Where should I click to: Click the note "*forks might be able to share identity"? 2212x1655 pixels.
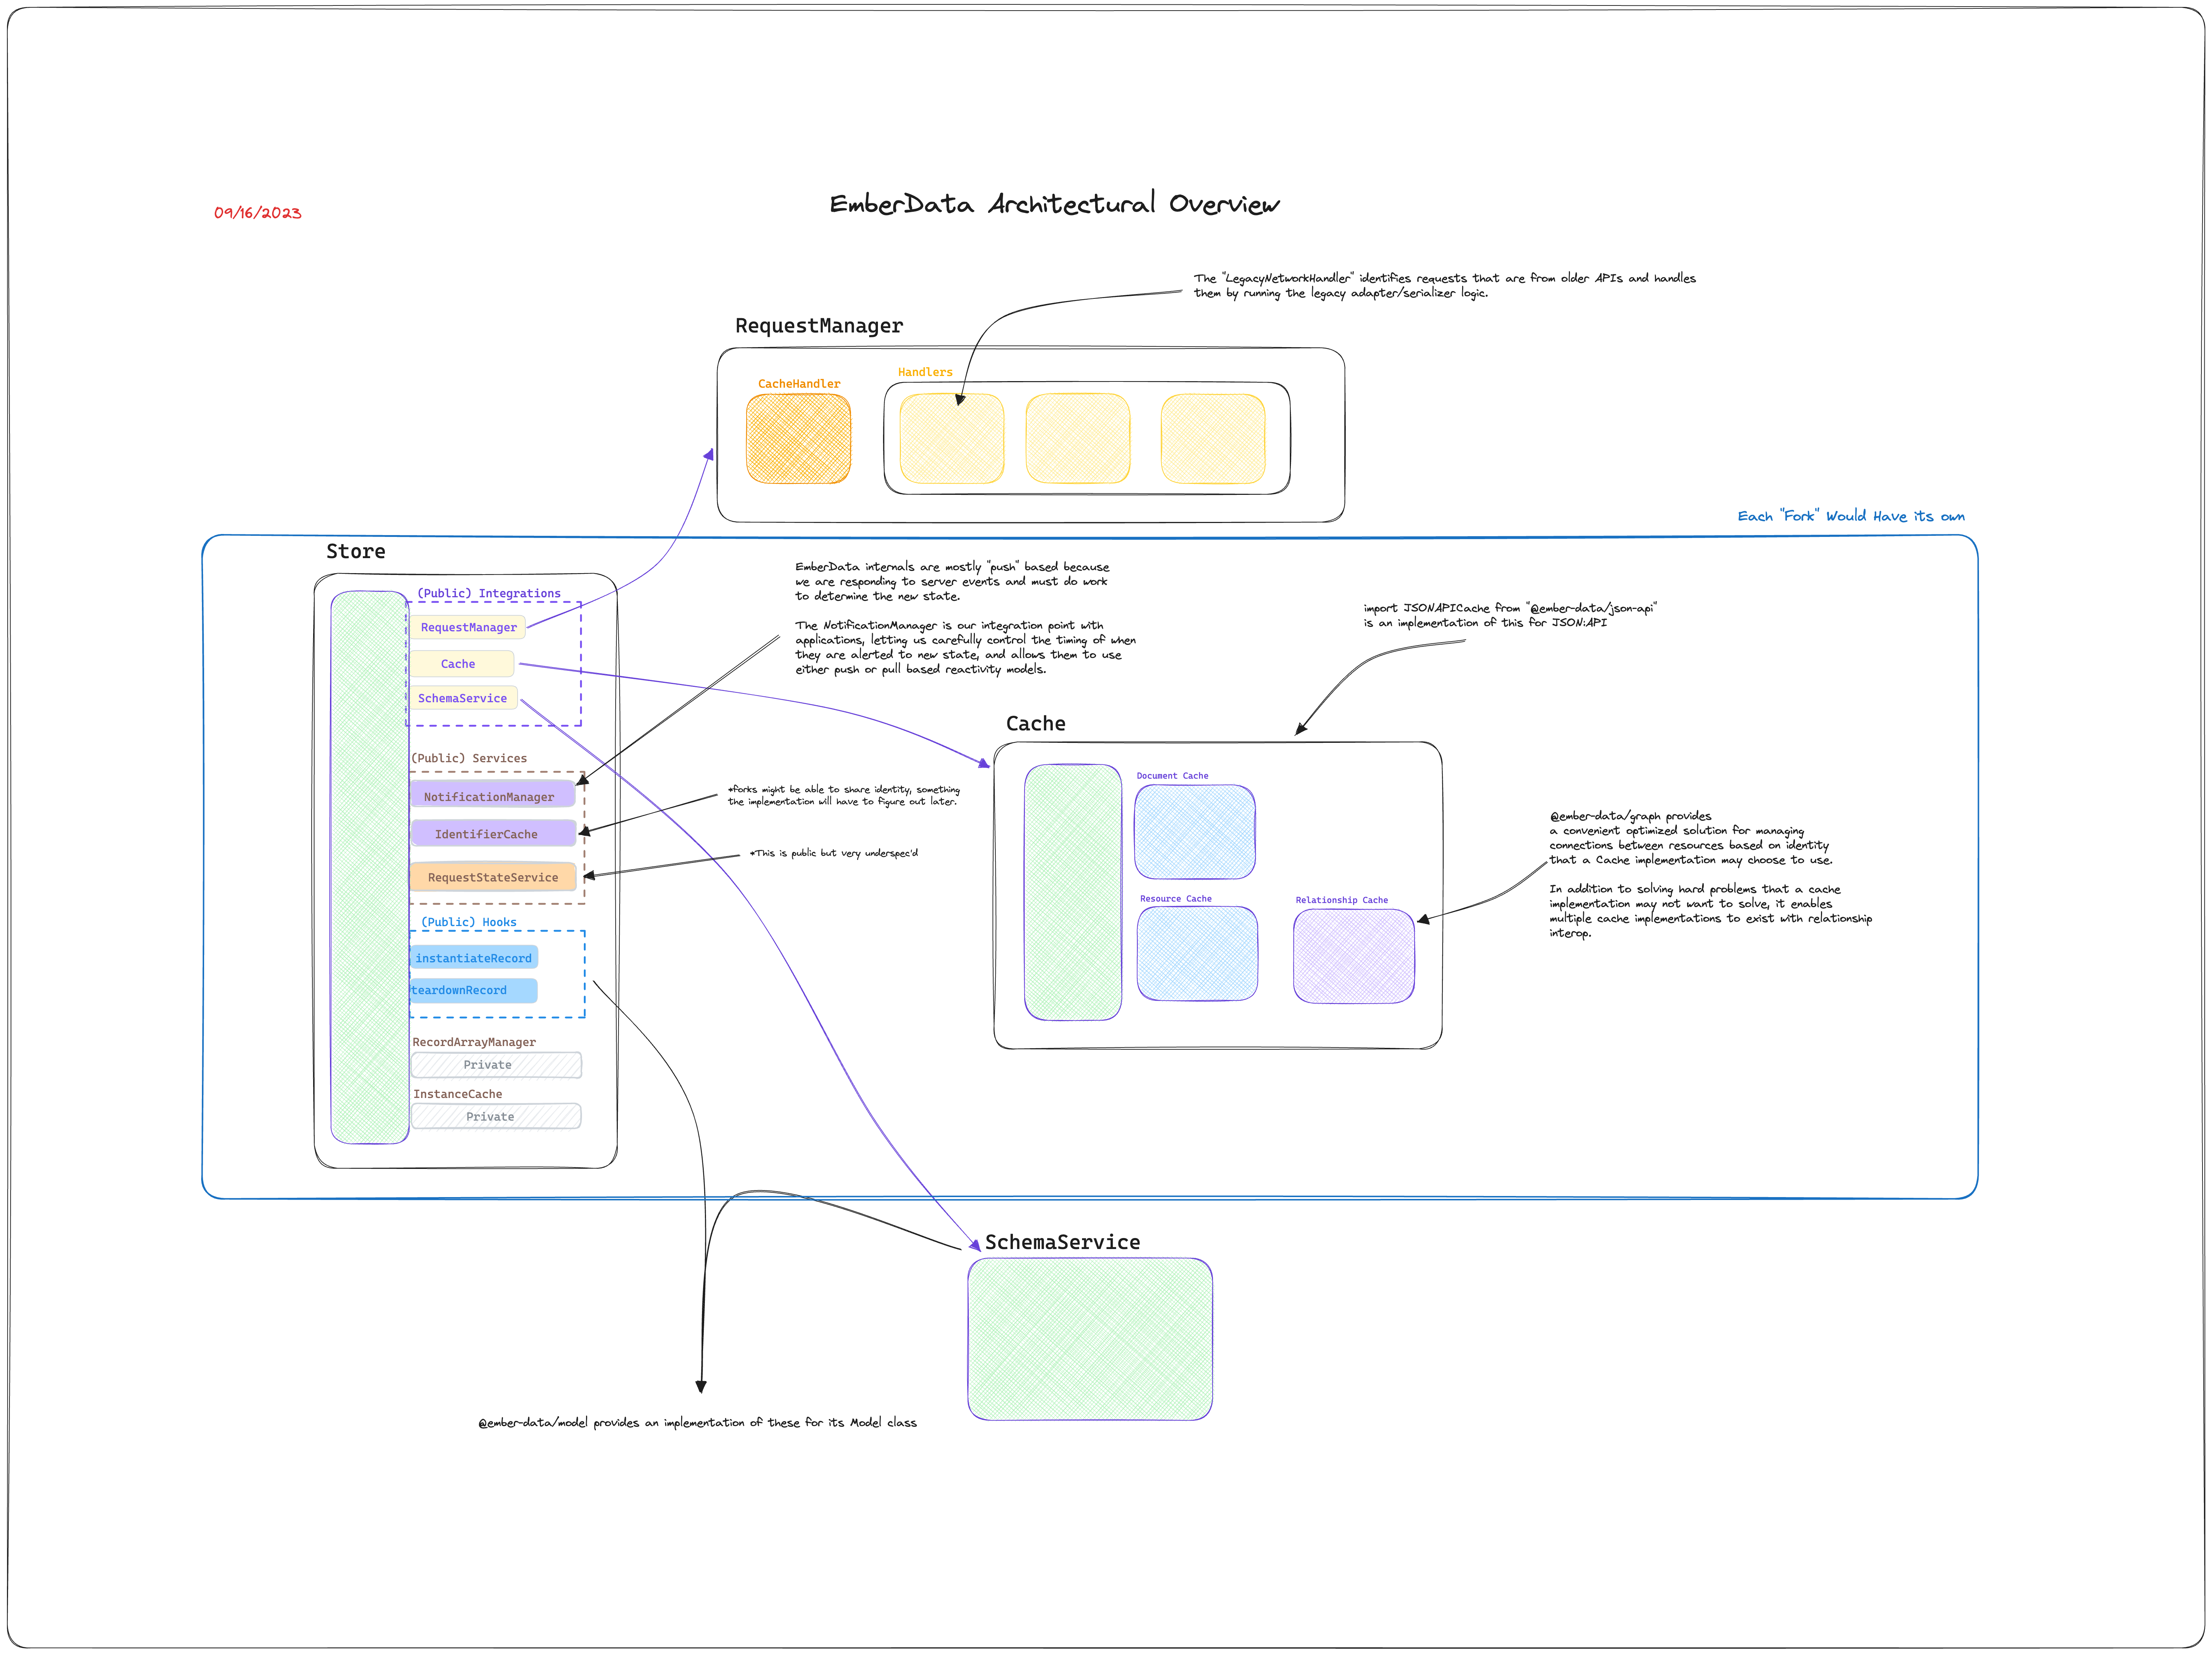(x=843, y=795)
